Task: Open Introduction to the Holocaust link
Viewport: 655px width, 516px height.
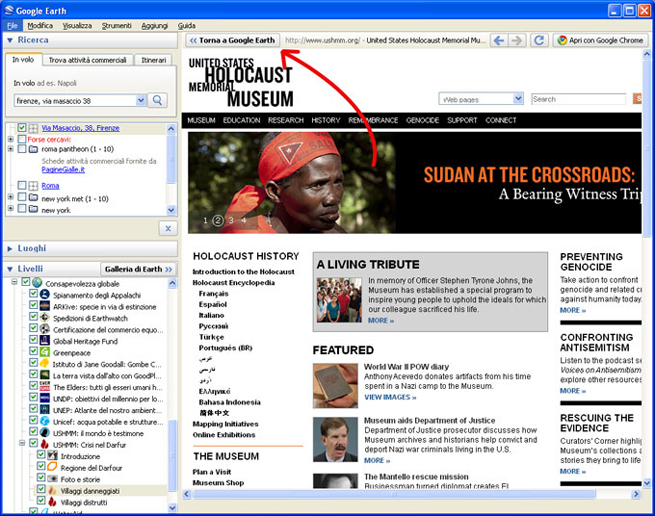Action: 243,272
